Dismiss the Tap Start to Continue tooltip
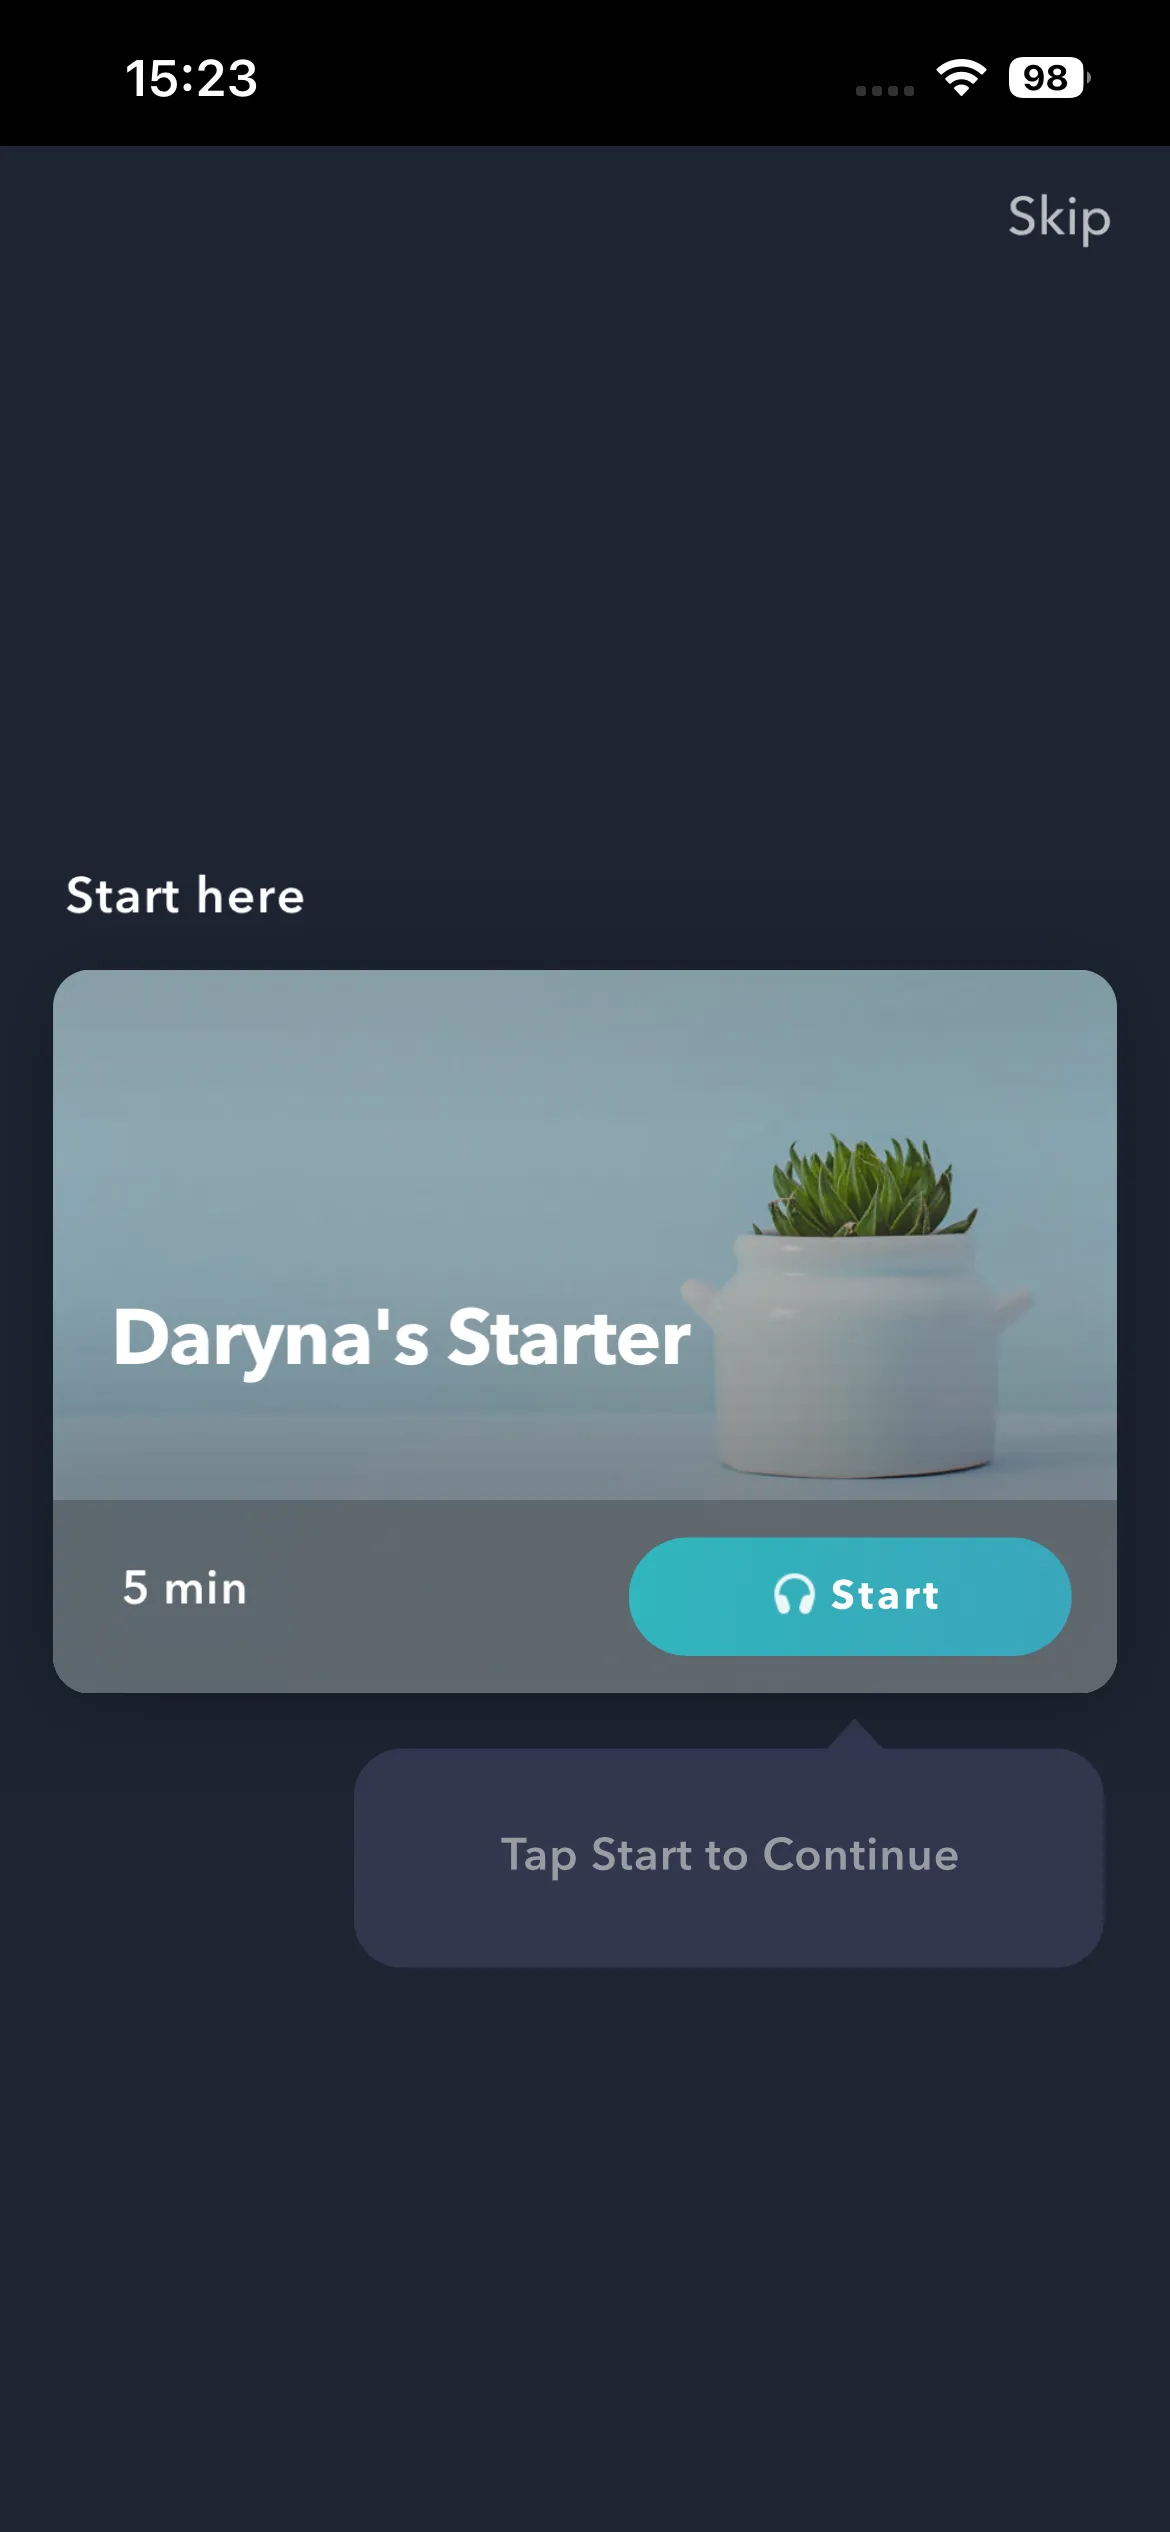 tap(729, 1857)
